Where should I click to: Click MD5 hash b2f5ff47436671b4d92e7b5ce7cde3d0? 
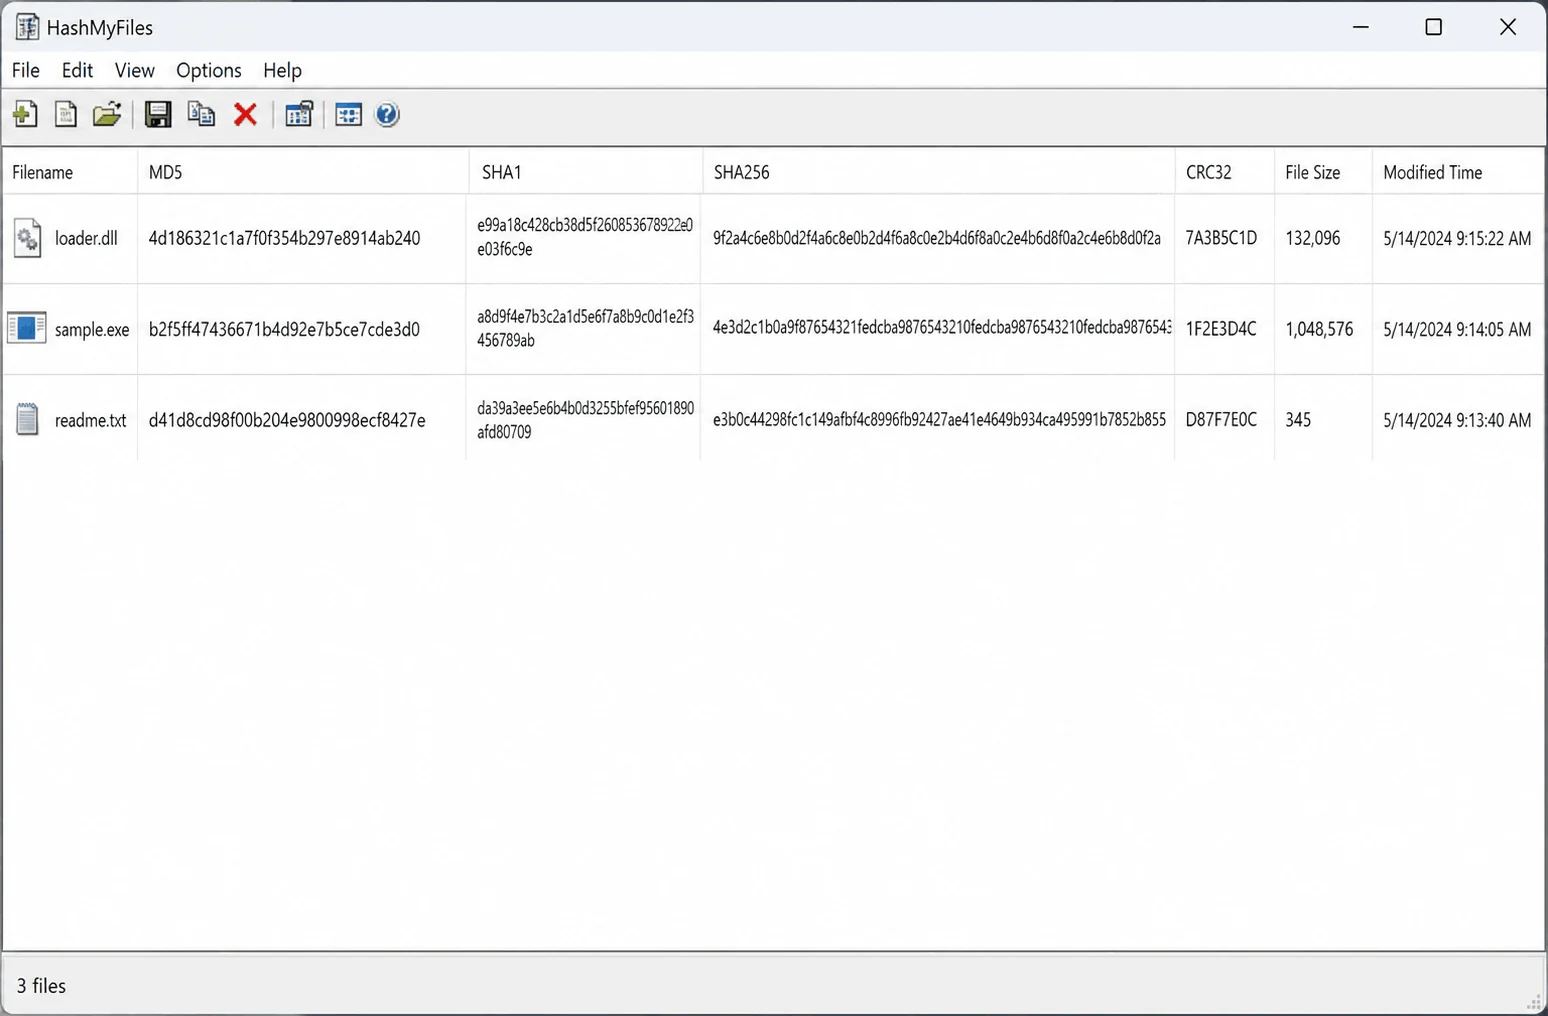tap(284, 329)
